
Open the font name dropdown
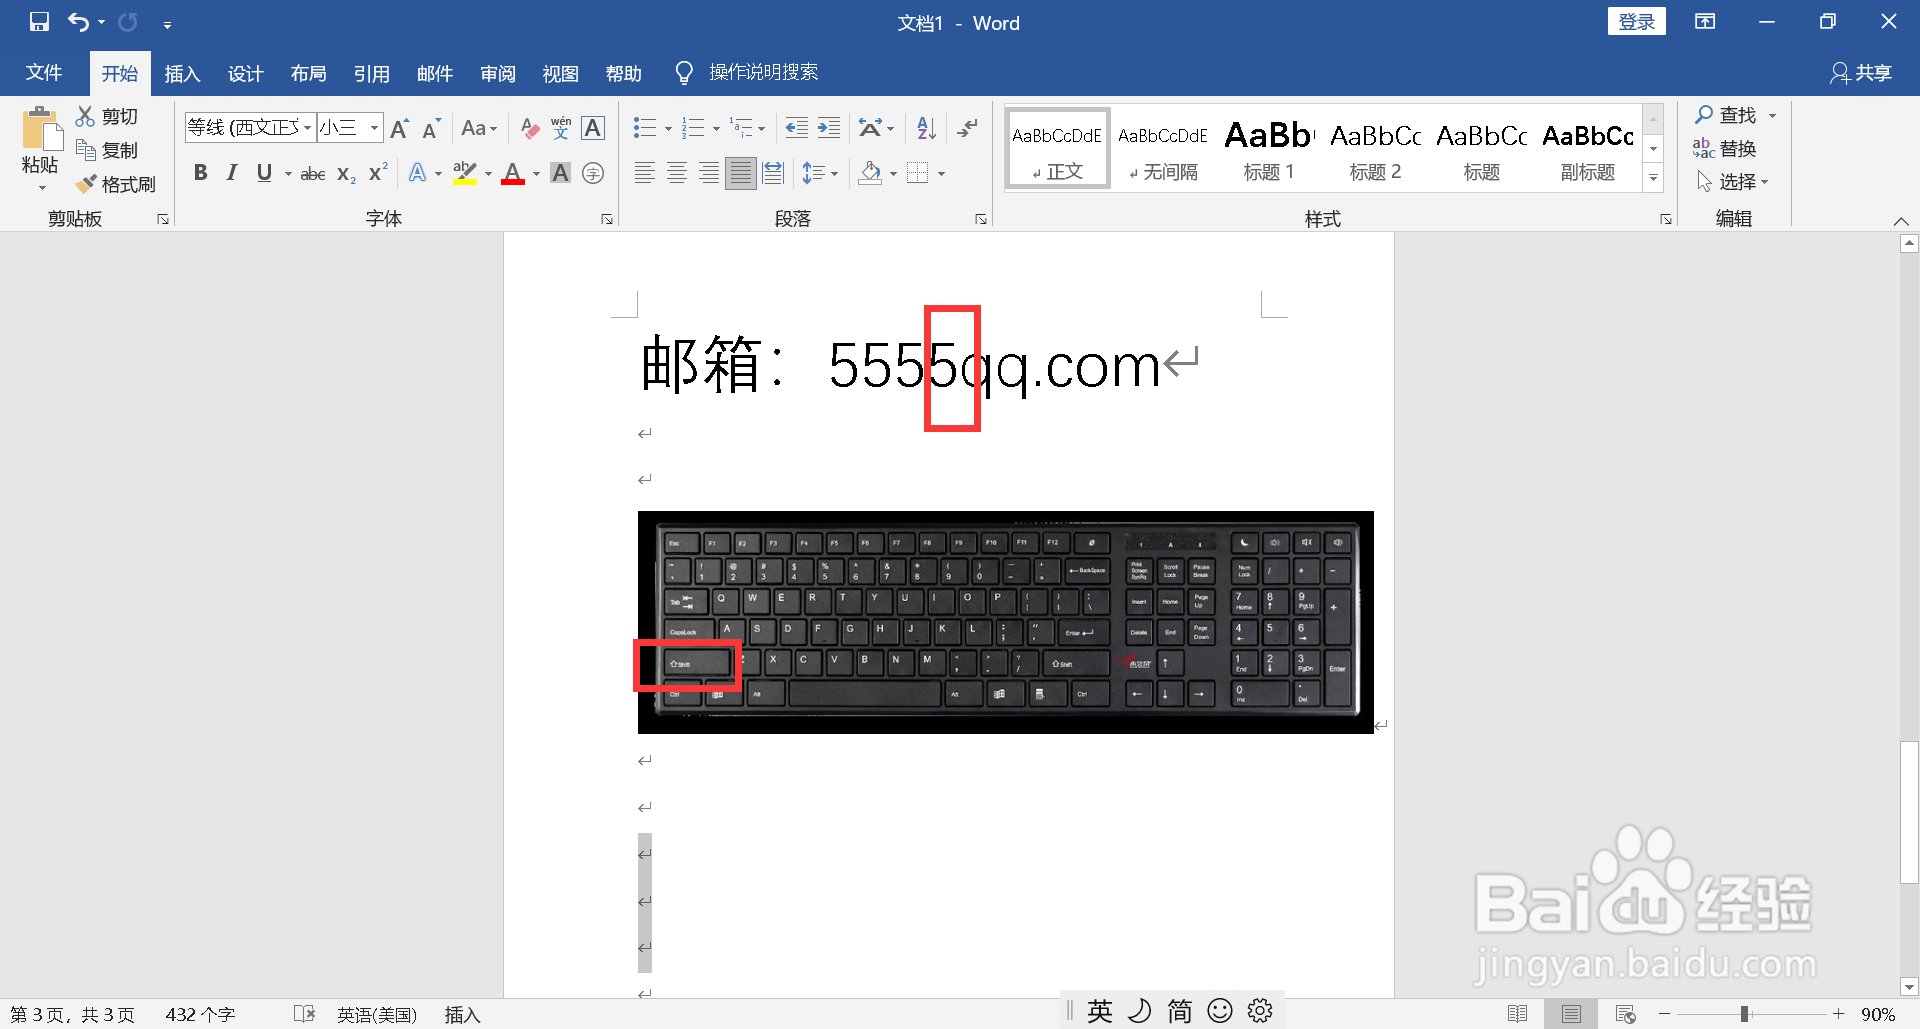(307, 127)
